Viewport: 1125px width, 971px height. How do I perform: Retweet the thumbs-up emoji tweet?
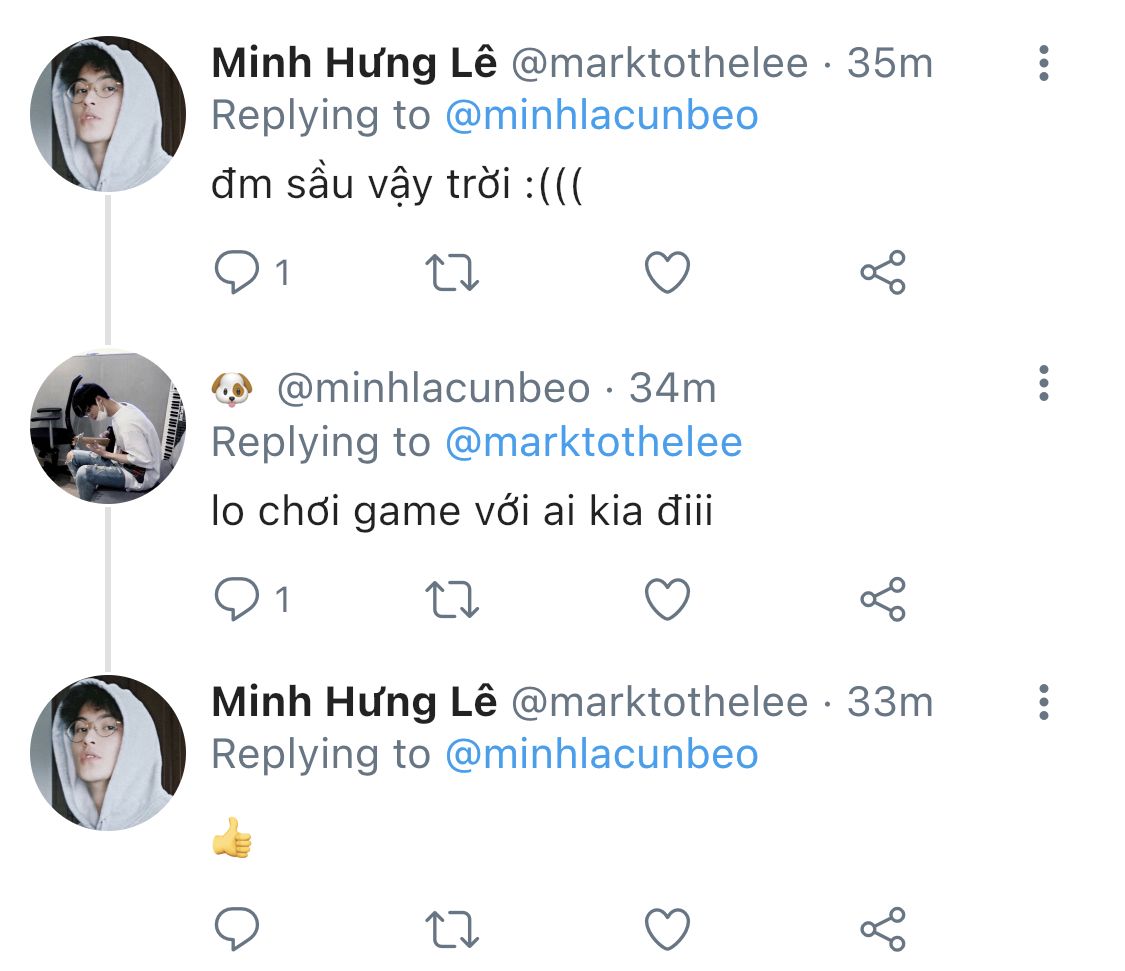point(452,929)
